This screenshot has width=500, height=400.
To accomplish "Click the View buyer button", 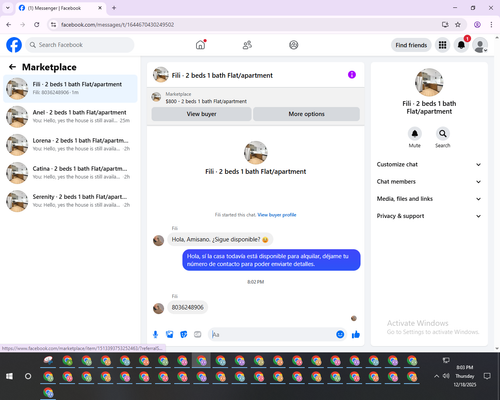I will click(201, 114).
